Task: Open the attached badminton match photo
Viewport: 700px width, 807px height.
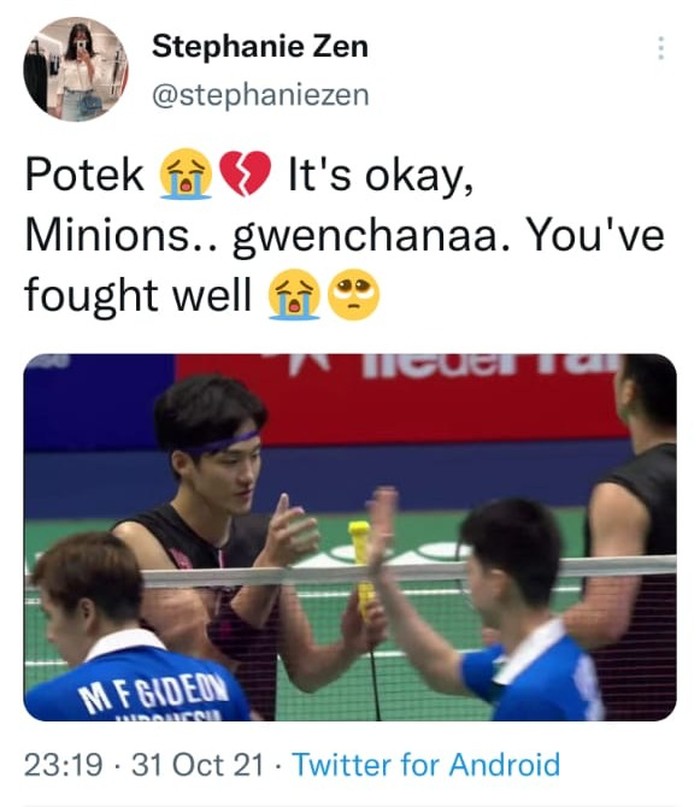Action: 350,537
